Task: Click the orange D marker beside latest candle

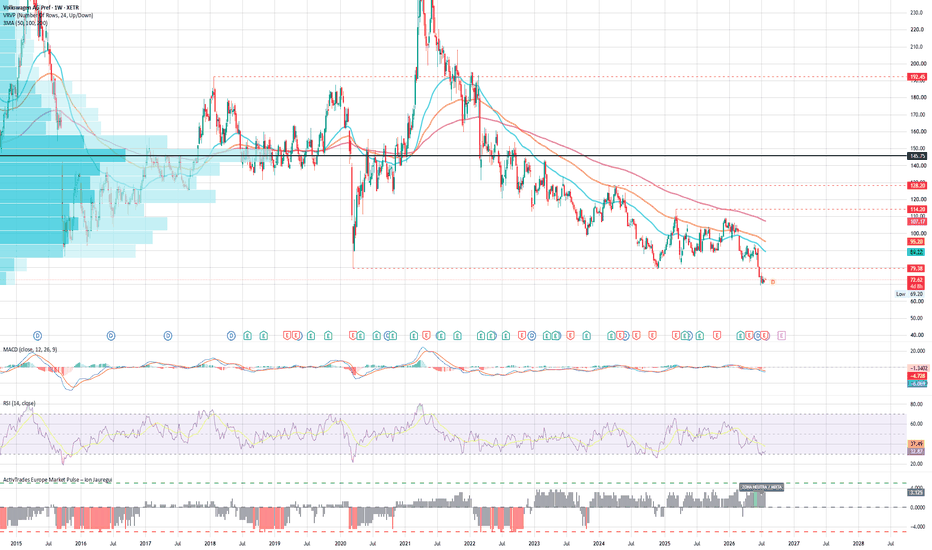Action: [773, 282]
